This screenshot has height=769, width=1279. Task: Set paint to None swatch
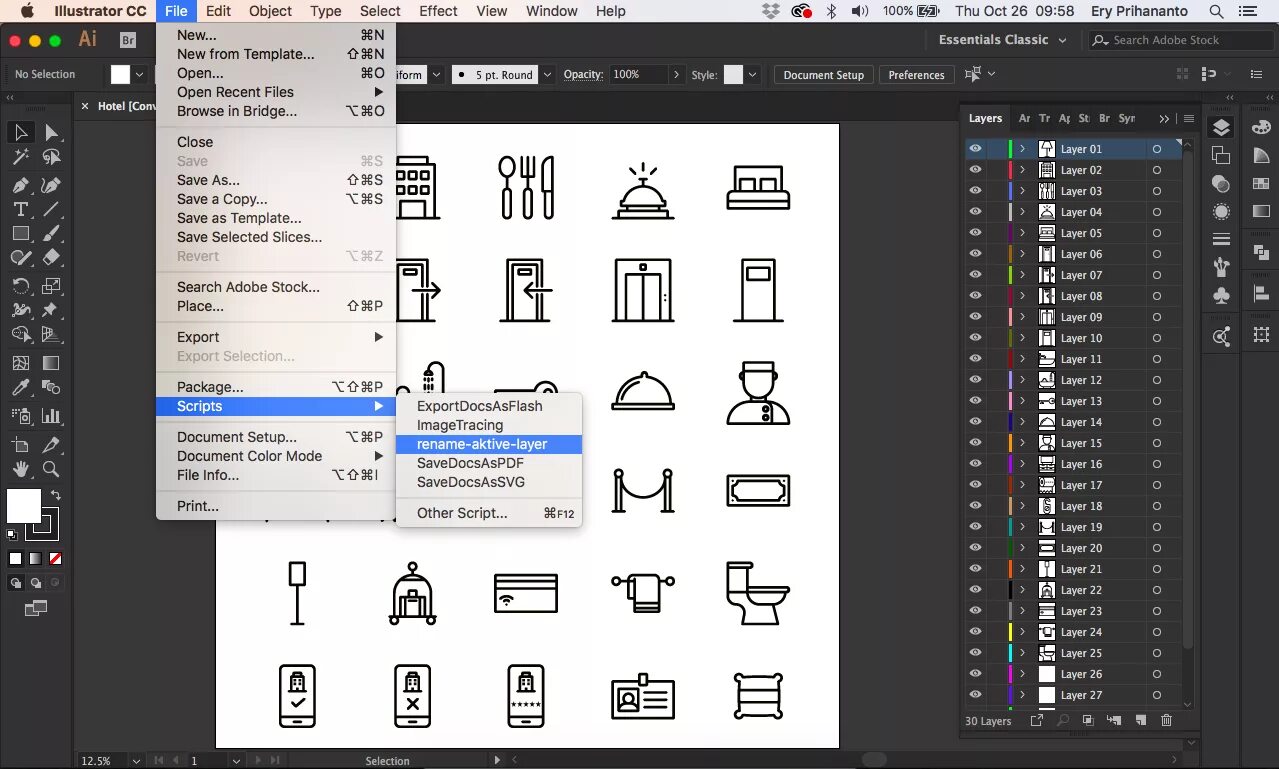coord(56,559)
